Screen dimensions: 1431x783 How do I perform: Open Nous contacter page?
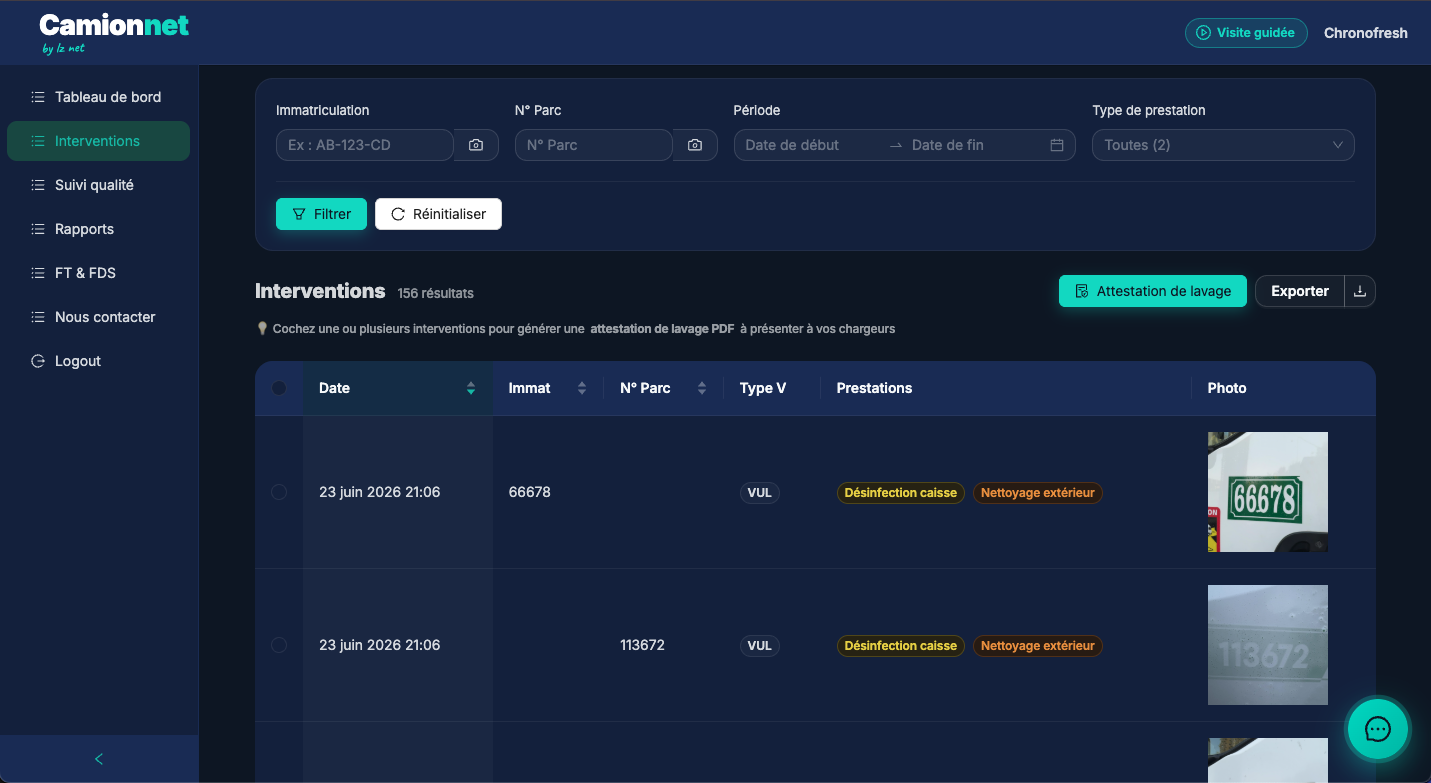[98, 317]
